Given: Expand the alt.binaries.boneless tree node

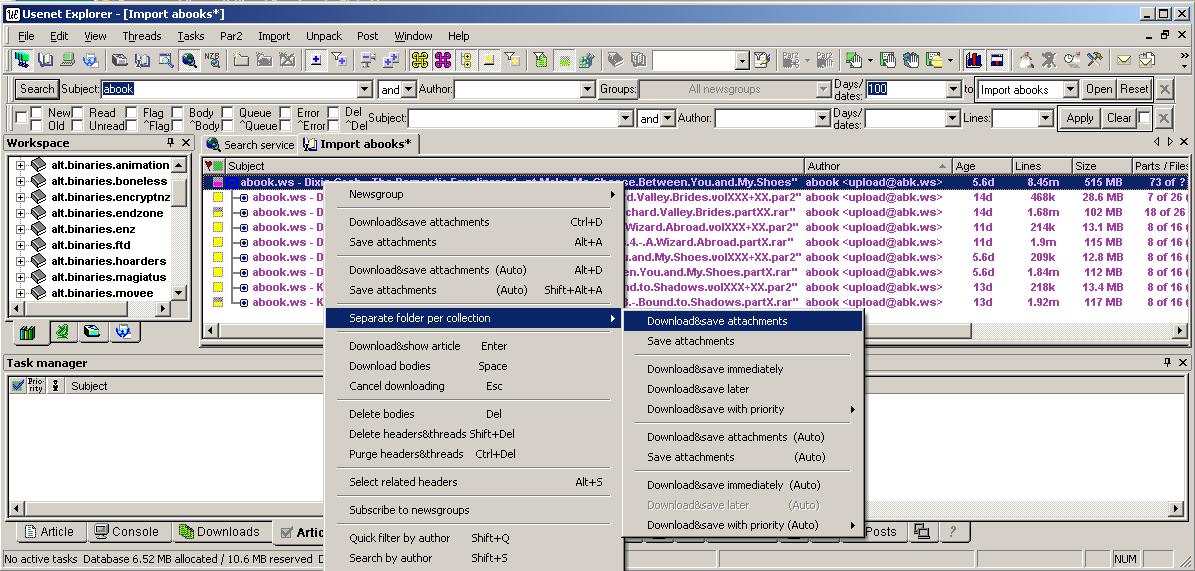Looking at the screenshot, I should point(20,181).
